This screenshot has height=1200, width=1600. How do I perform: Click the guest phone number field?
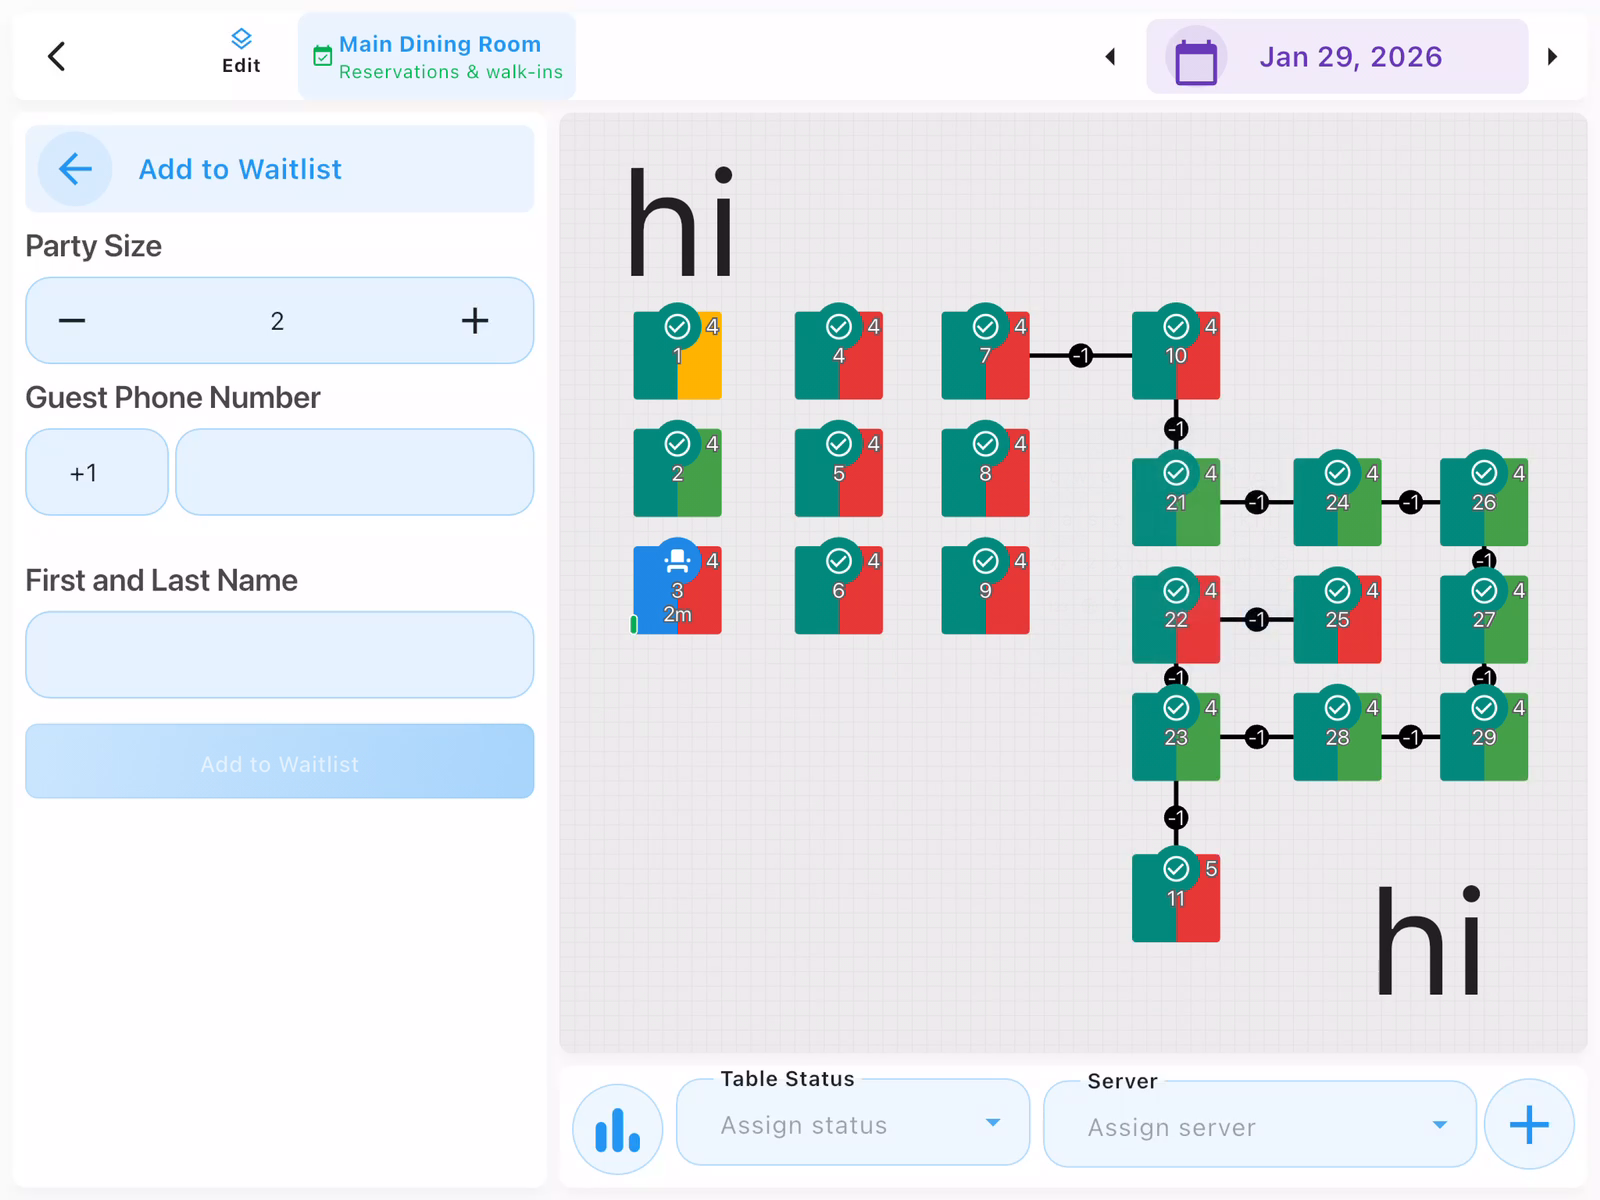click(354, 472)
